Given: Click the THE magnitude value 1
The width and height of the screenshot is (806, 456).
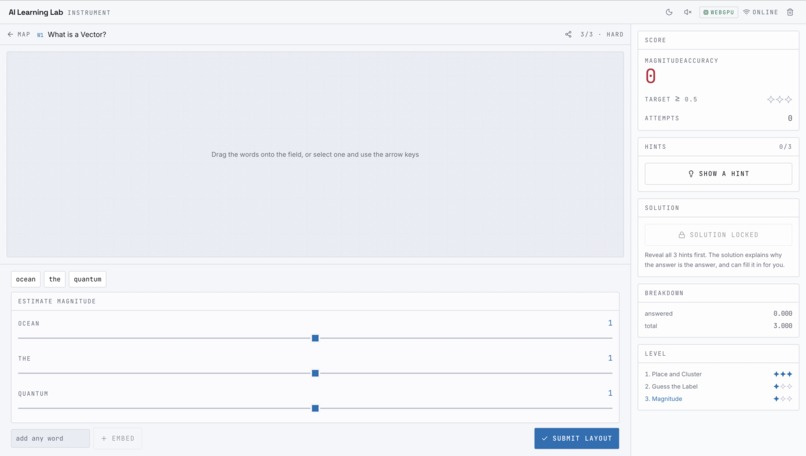Looking at the screenshot, I should [610, 358].
